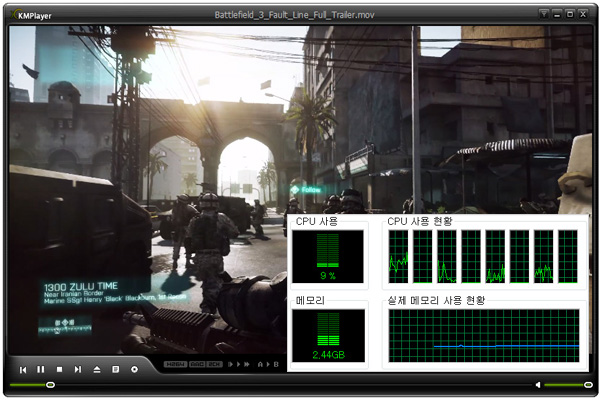Click the 2CH audio channel indicator
The height and width of the screenshot is (400, 600).
pyautogui.click(x=215, y=364)
